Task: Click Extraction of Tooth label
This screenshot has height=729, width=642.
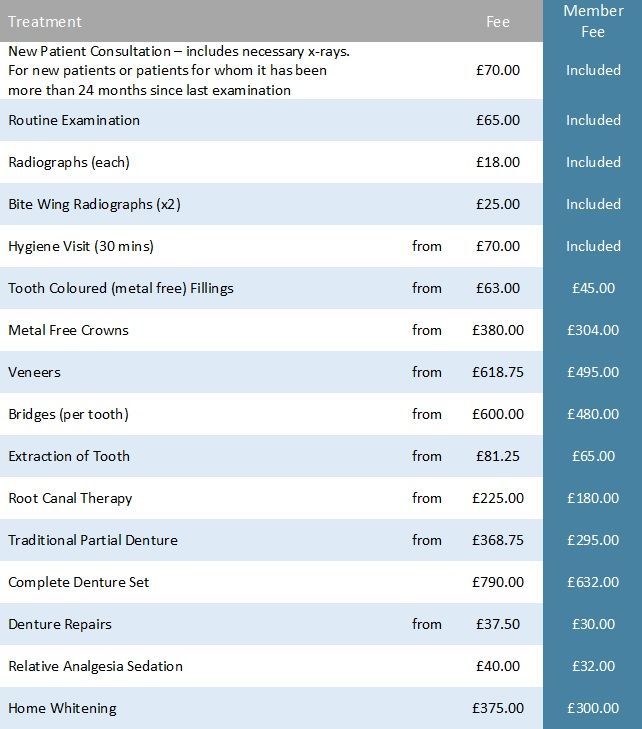Action: pos(69,456)
